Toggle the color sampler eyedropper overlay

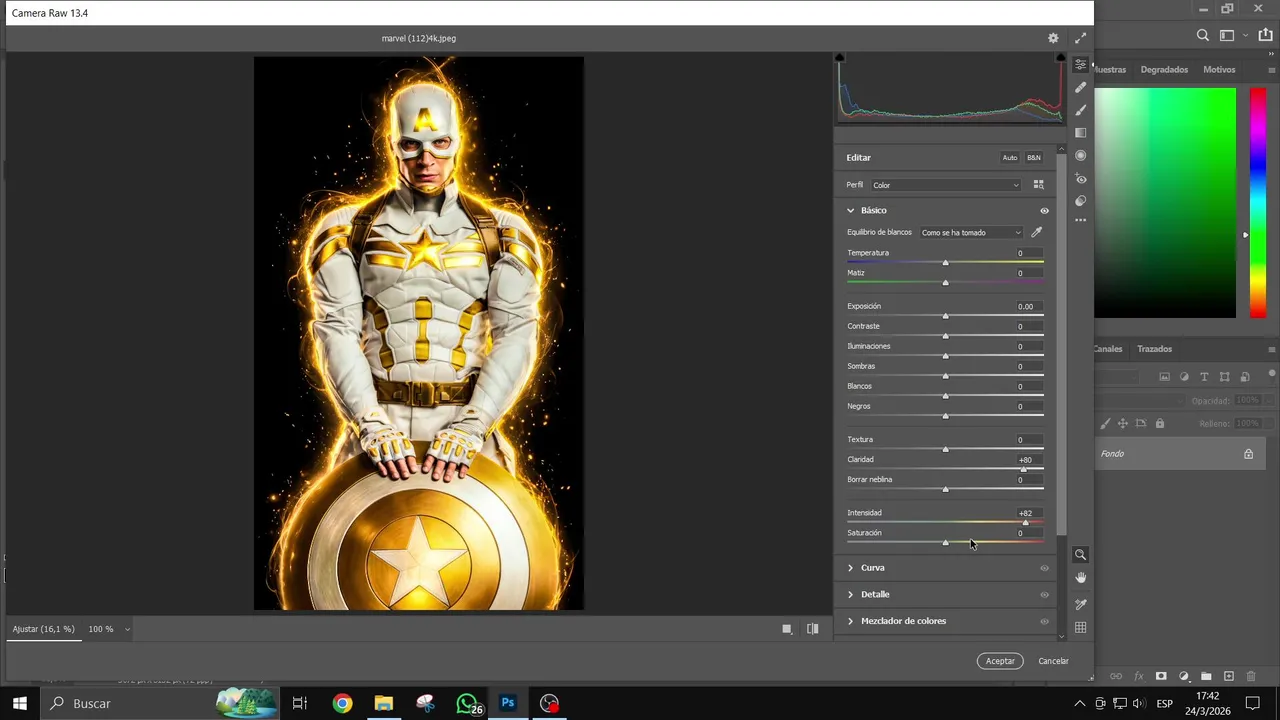coord(1080,604)
